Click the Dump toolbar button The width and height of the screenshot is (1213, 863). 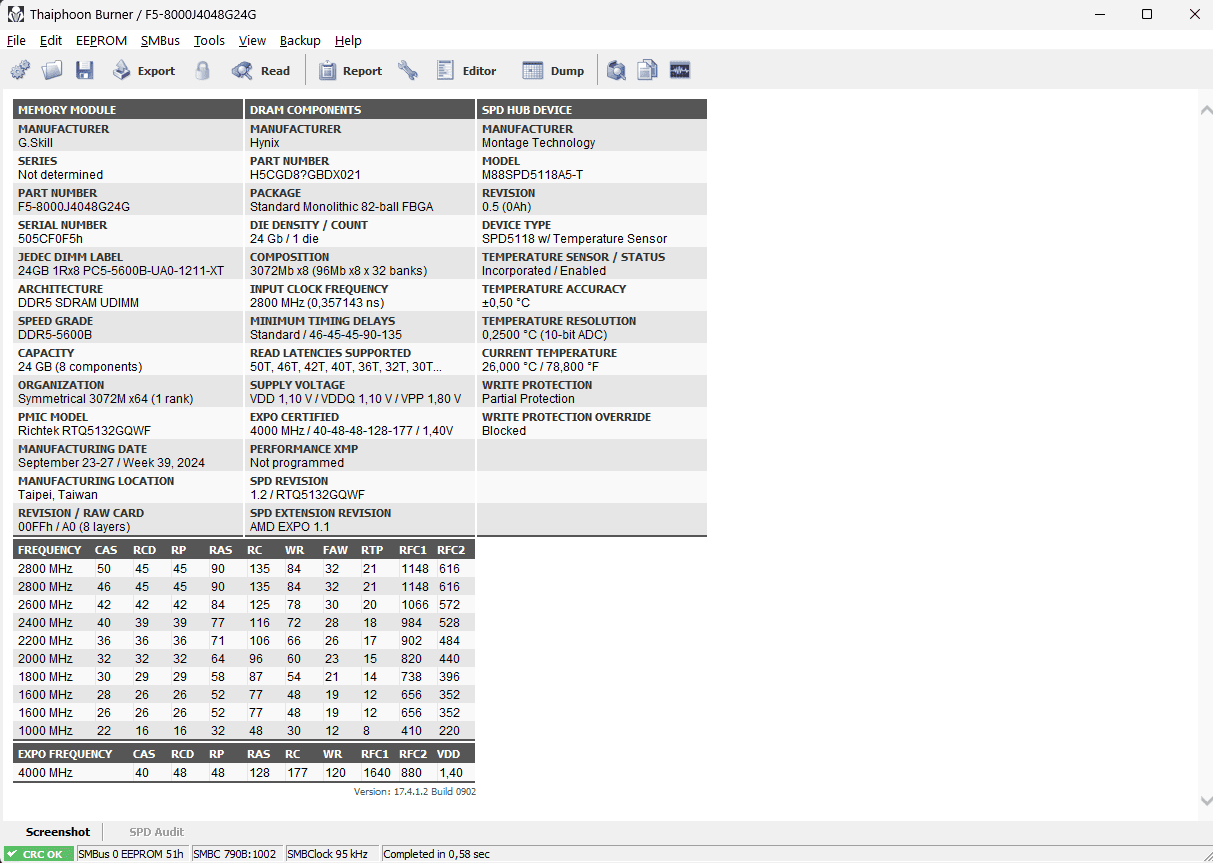click(x=554, y=71)
